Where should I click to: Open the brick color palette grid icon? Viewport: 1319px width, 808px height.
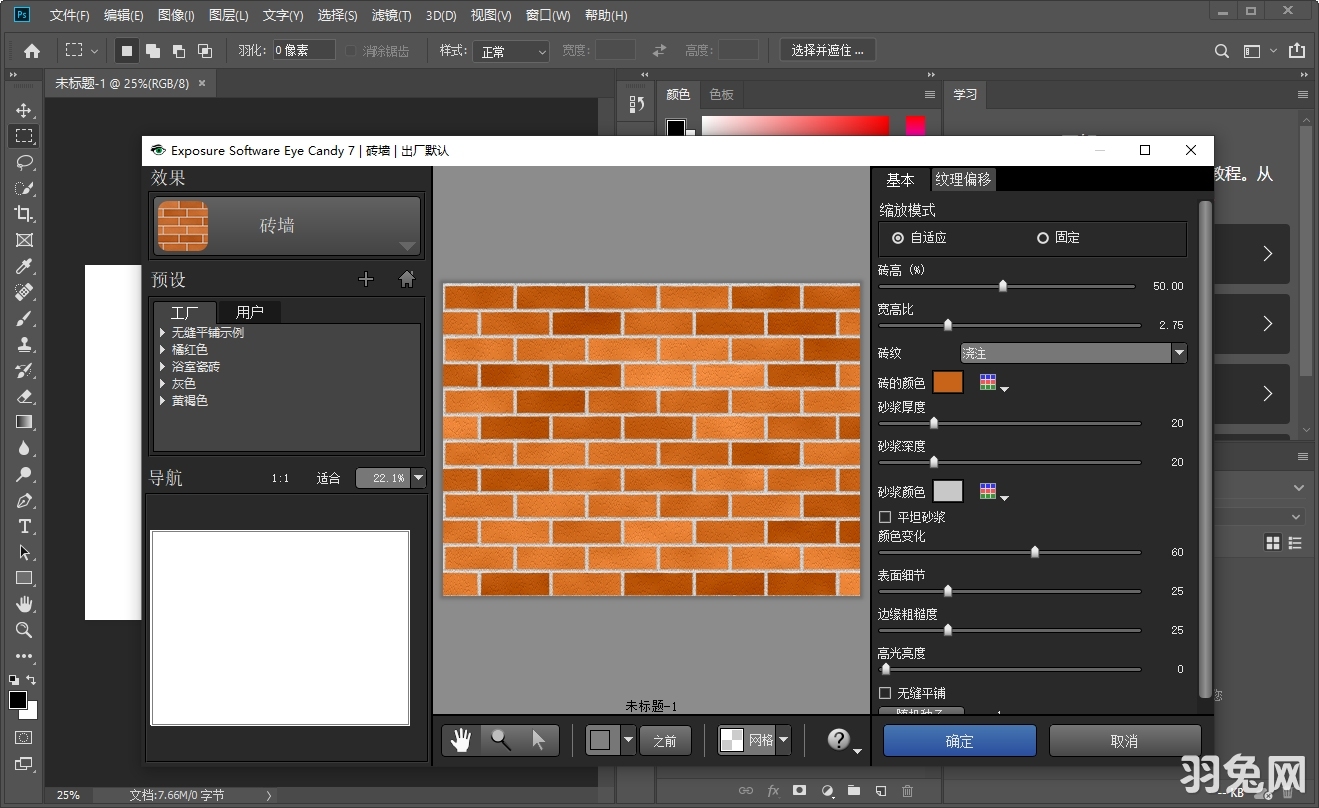pyautogui.click(x=986, y=382)
